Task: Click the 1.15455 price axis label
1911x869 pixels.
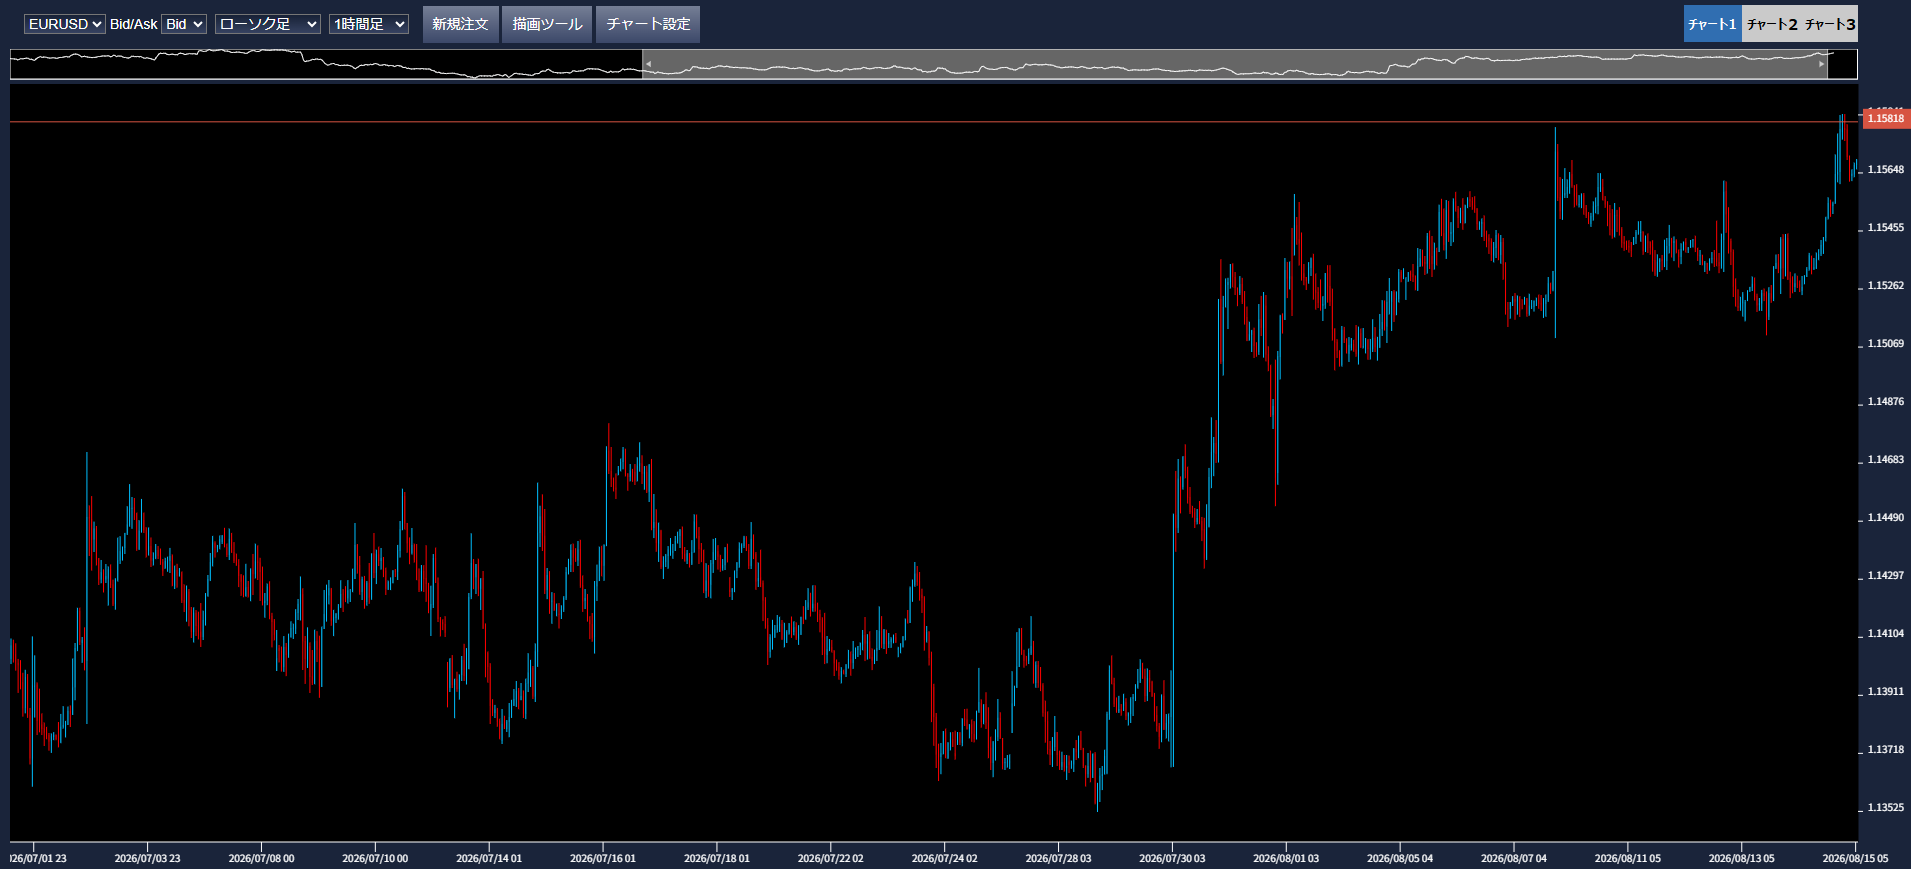Action: 1886,228
